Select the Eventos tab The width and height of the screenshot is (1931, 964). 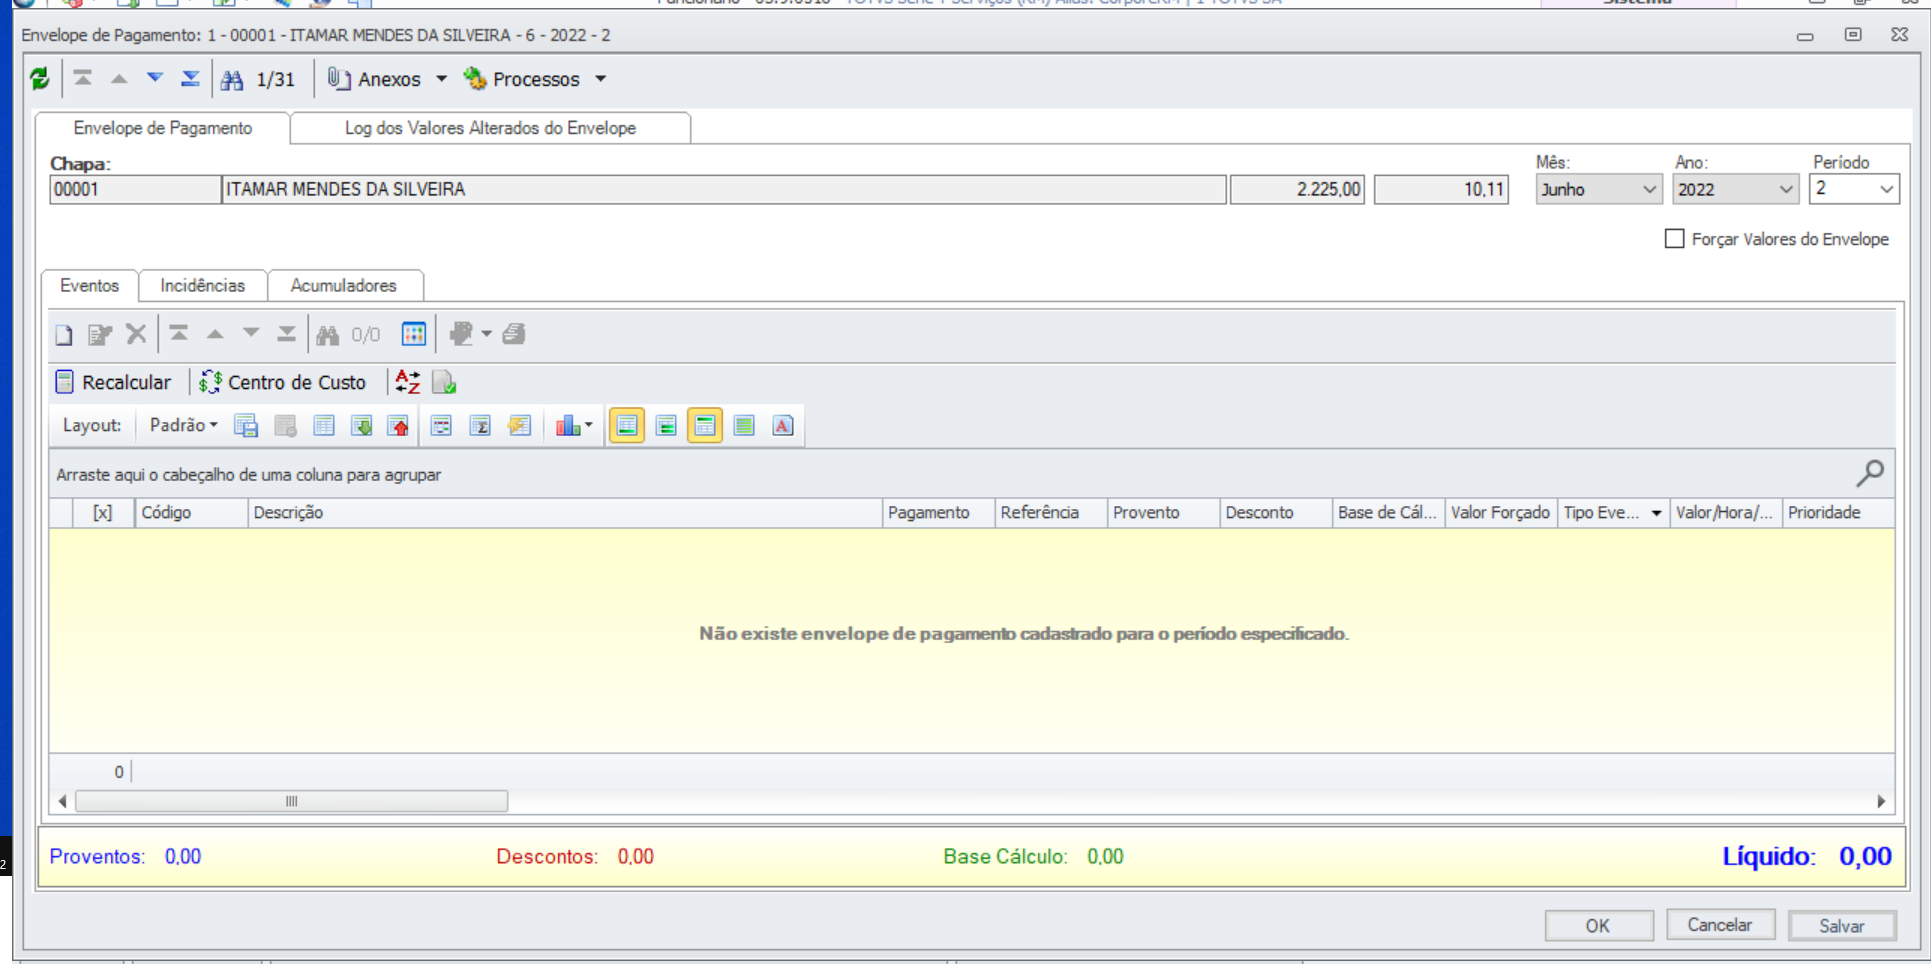(x=89, y=285)
